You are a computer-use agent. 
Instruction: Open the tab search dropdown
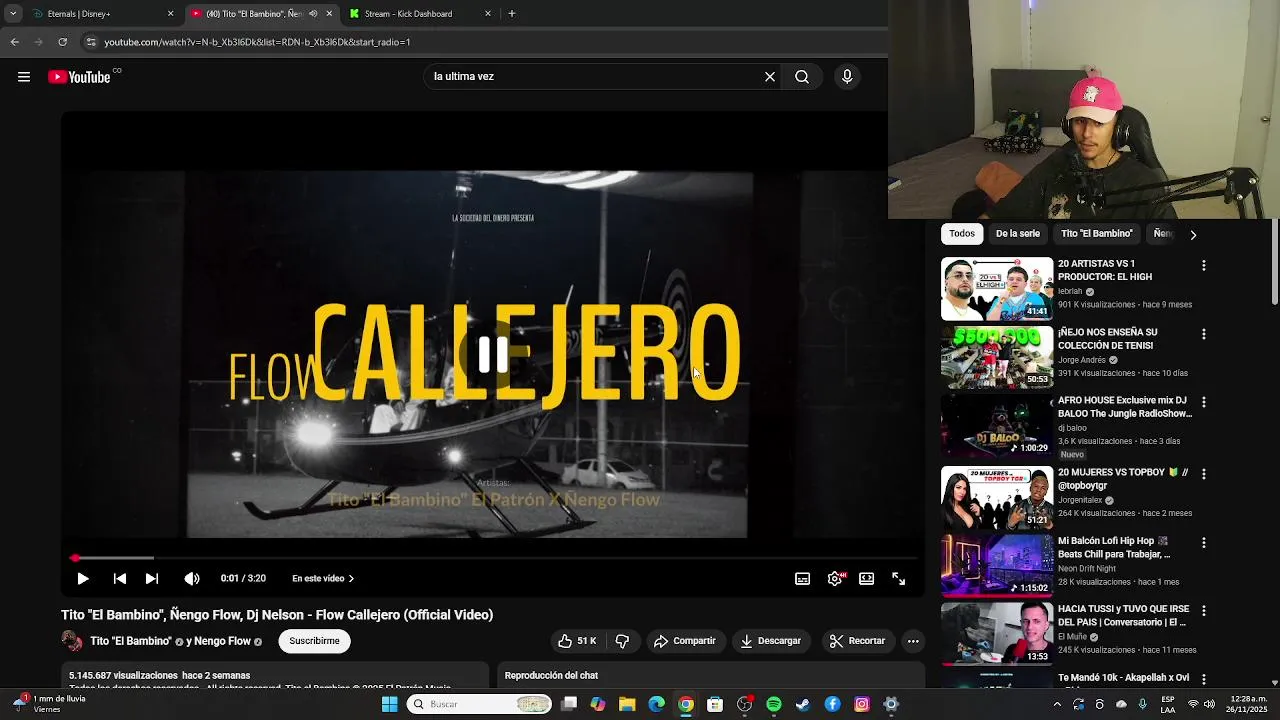tap(13, 14)
